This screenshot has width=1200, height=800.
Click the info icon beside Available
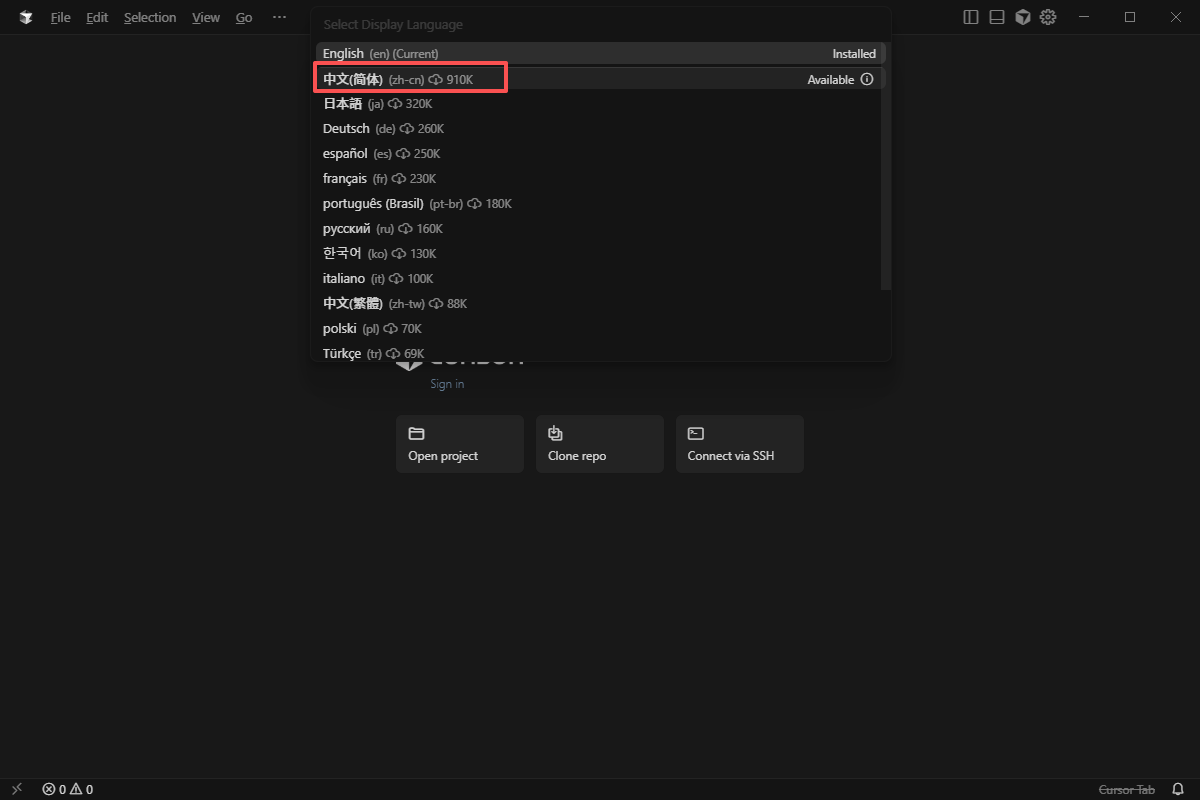coord(867,80)
